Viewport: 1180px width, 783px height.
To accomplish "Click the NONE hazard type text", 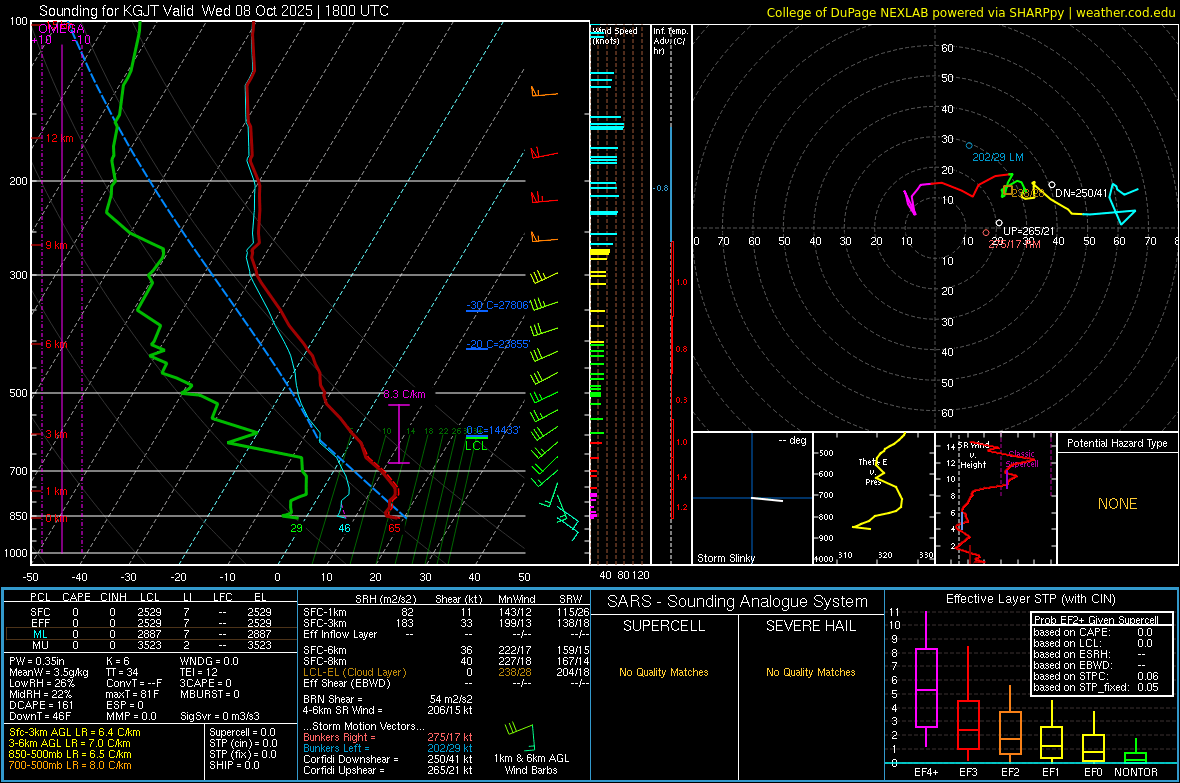I will click(x=1118, y=504).
